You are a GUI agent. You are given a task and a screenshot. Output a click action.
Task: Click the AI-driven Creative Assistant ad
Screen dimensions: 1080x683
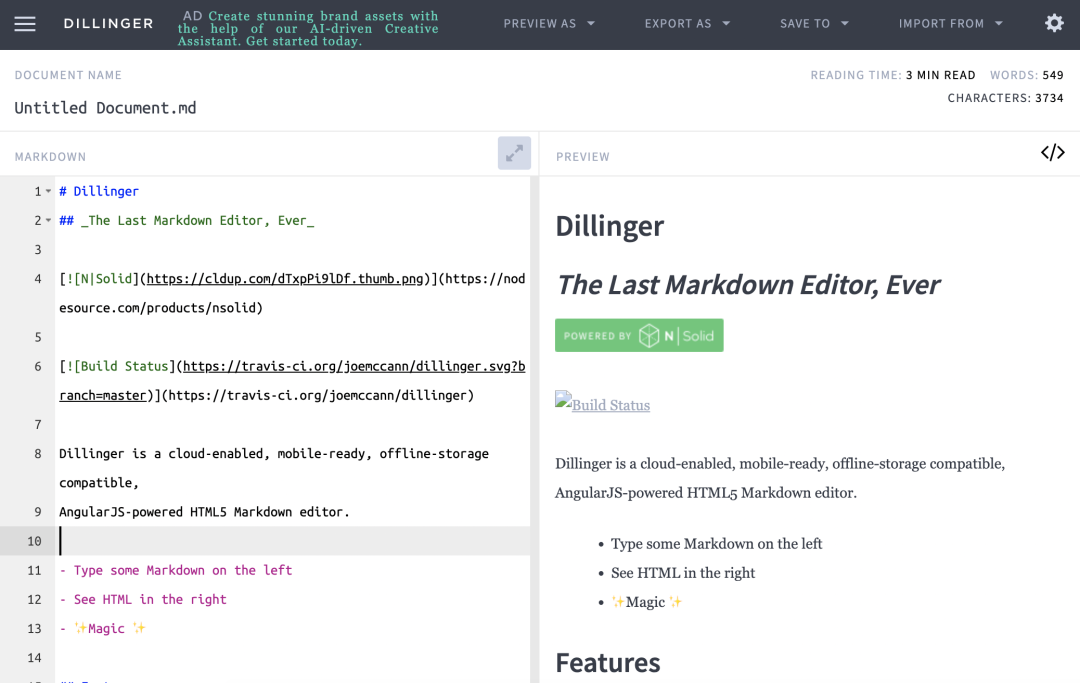point(308,28)
